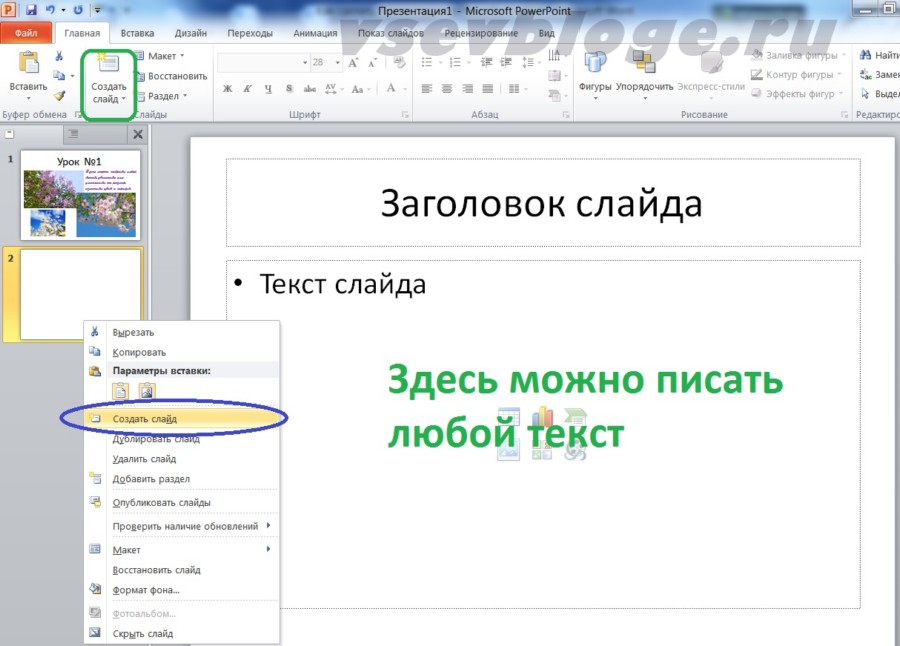Click the Создать слайд ribbon button icon
The width and height of the screenshot is (900, 646).
click(108, 64)
